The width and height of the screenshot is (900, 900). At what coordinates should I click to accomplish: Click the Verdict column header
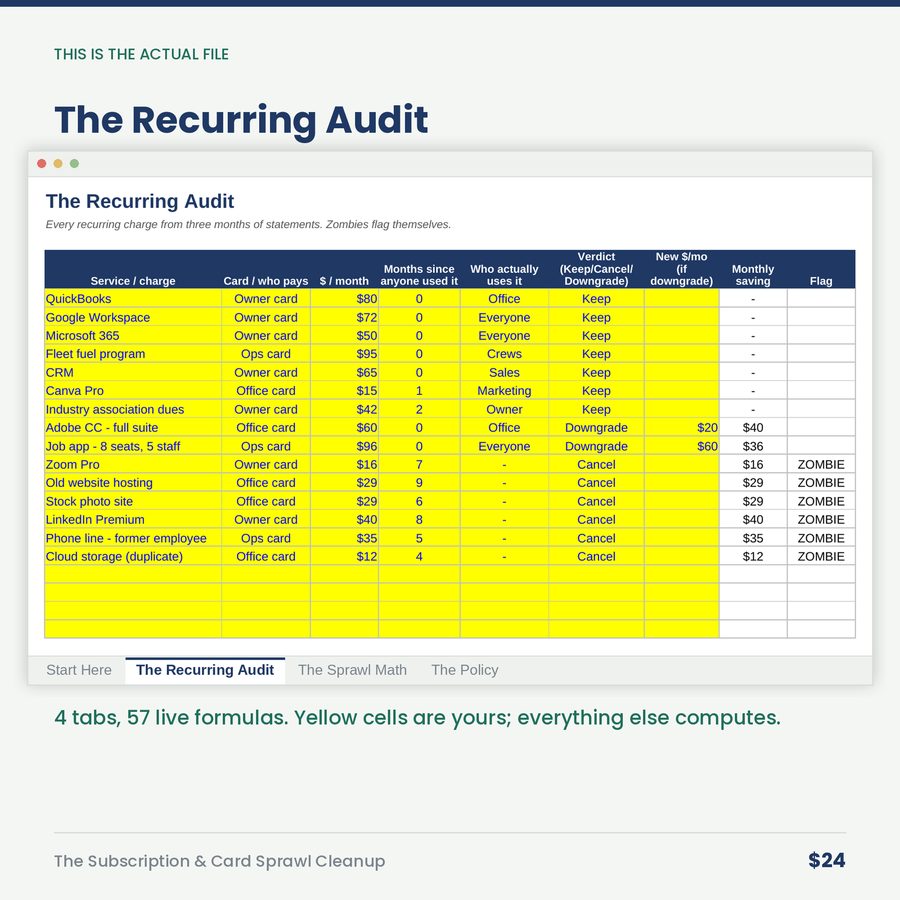(x=596, y=269)
